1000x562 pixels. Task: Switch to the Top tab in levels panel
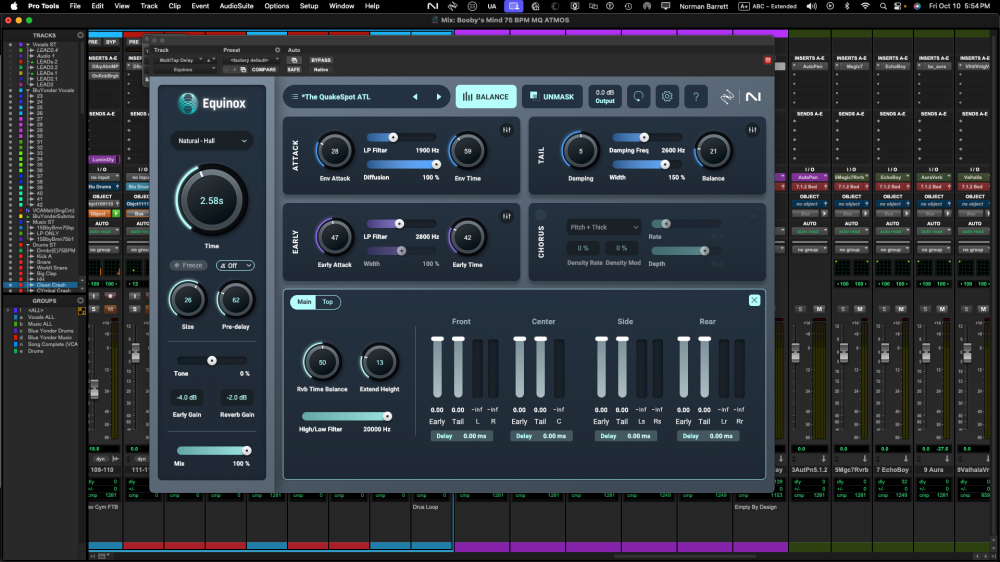click(327, 302)
